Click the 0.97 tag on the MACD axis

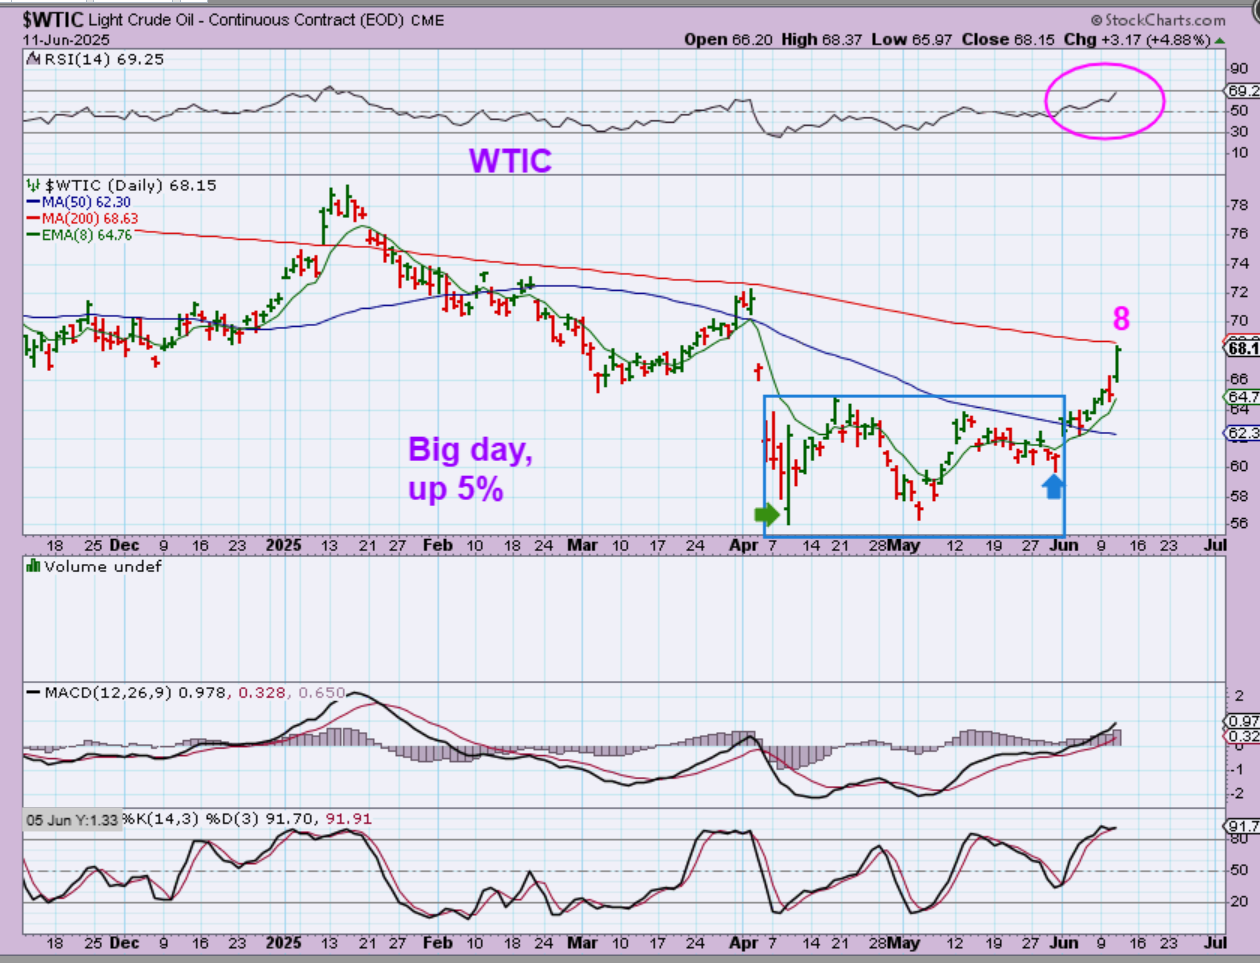coord(1243,721)
